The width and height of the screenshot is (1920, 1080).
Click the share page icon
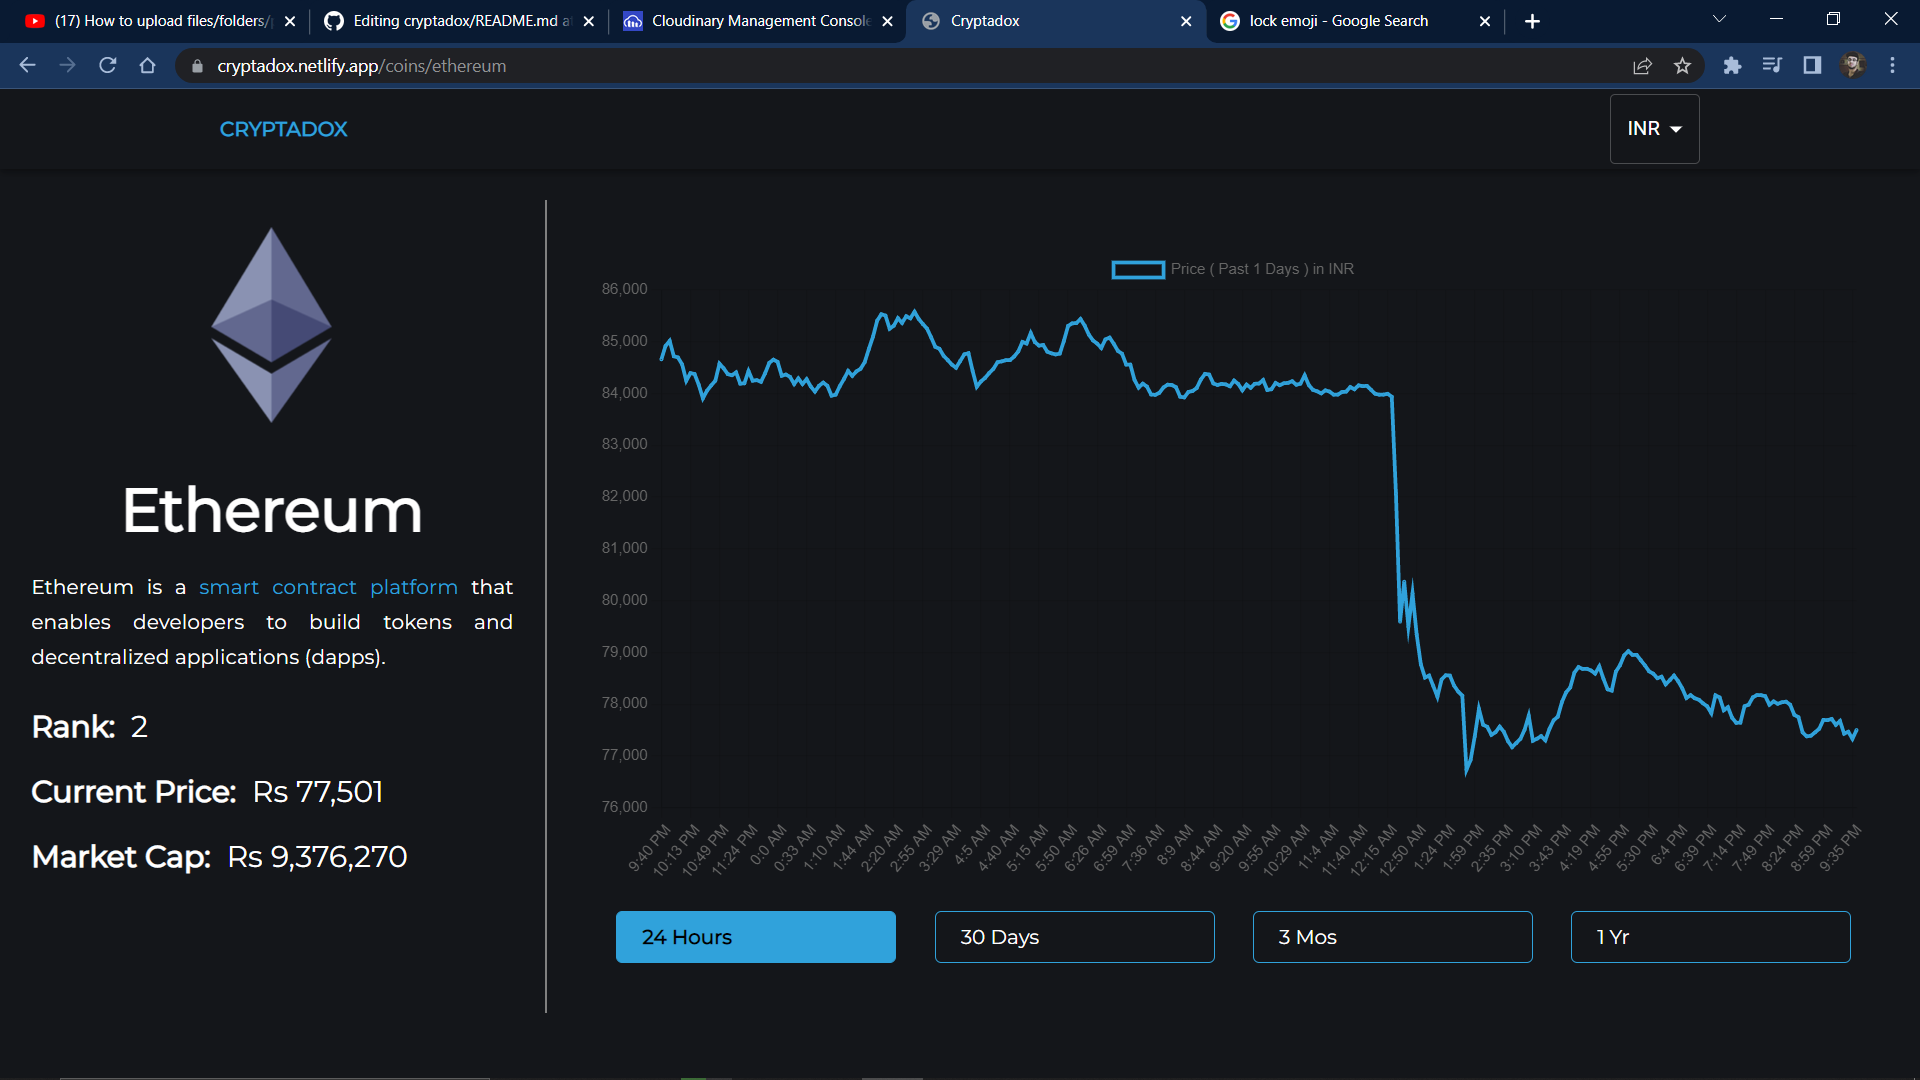[1642, 66]
